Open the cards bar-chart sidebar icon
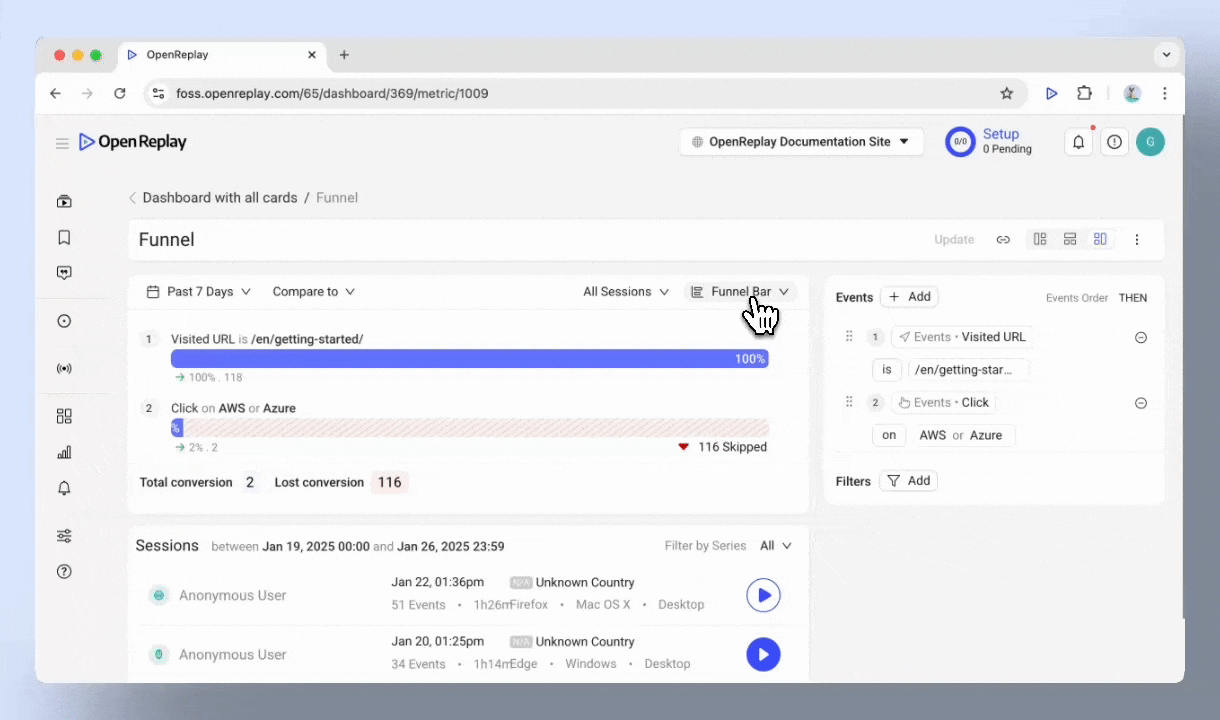The height and width of the screenshot is (720, 1220). [64, 452]
